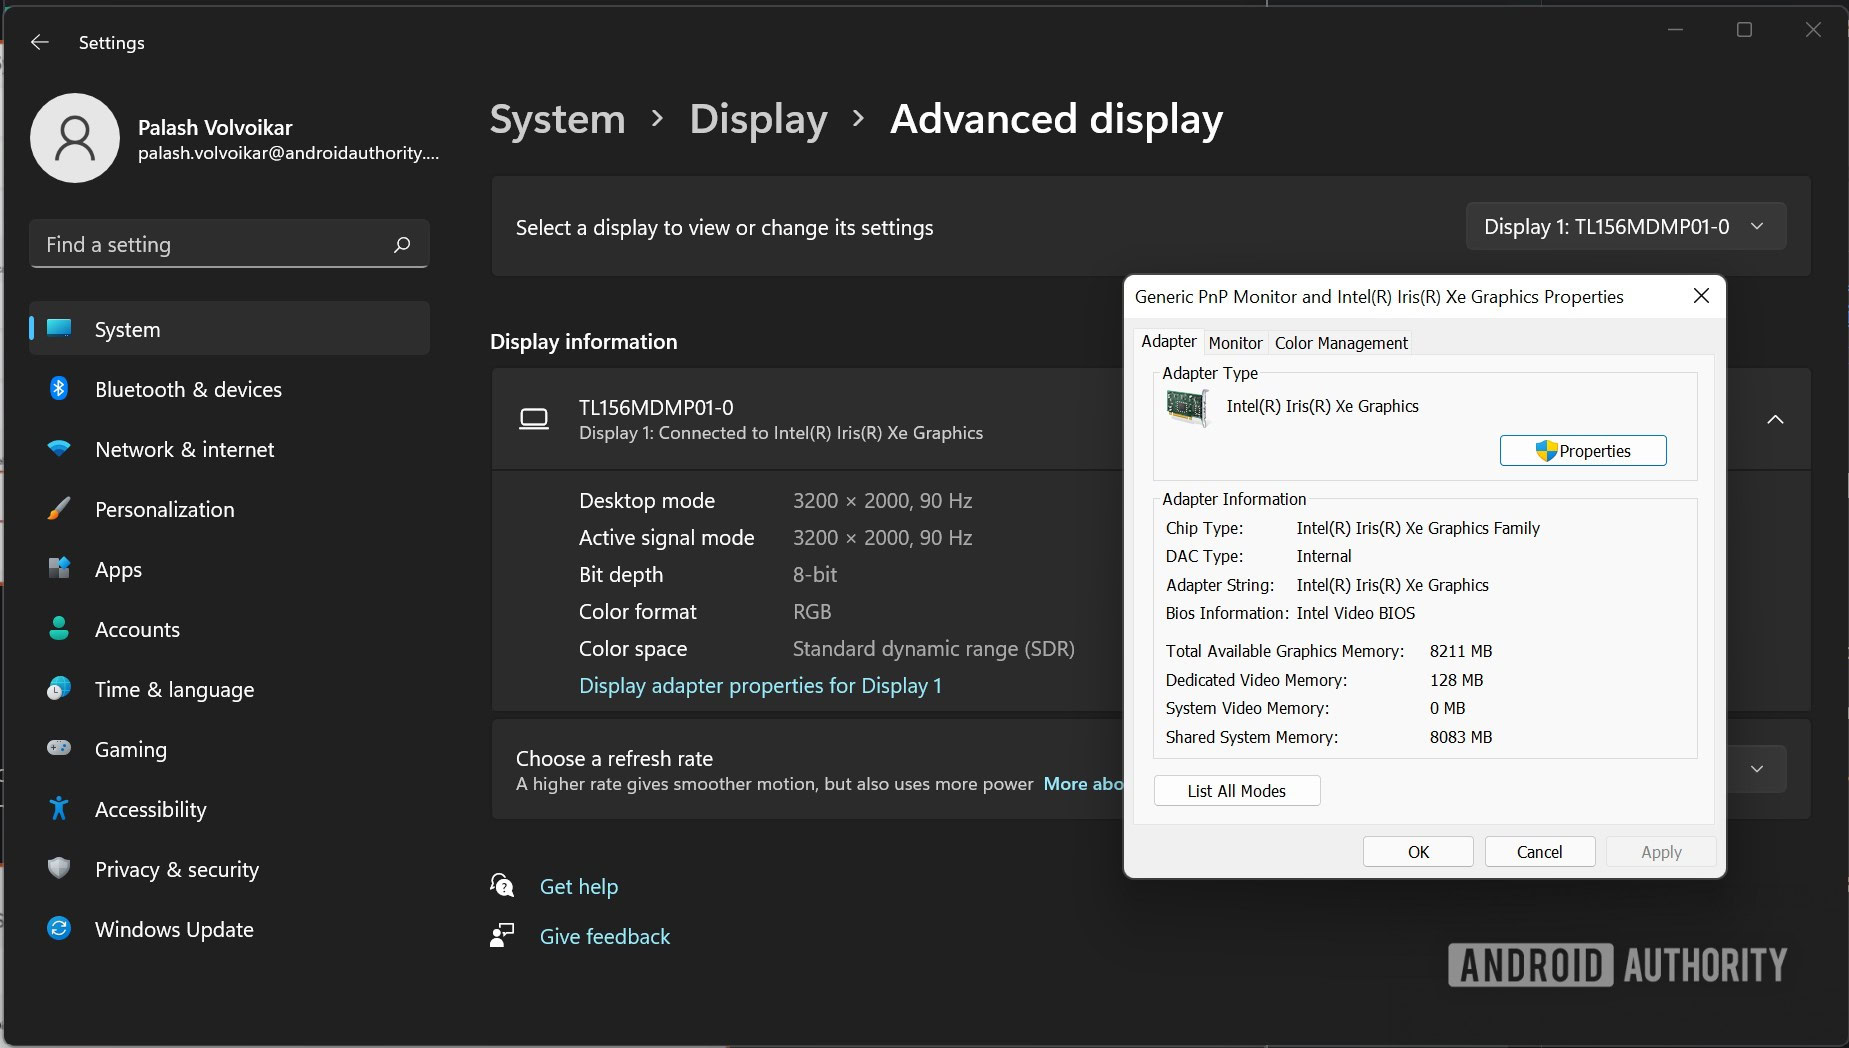Select the Windows Update sync icon

tap(59, 928)
